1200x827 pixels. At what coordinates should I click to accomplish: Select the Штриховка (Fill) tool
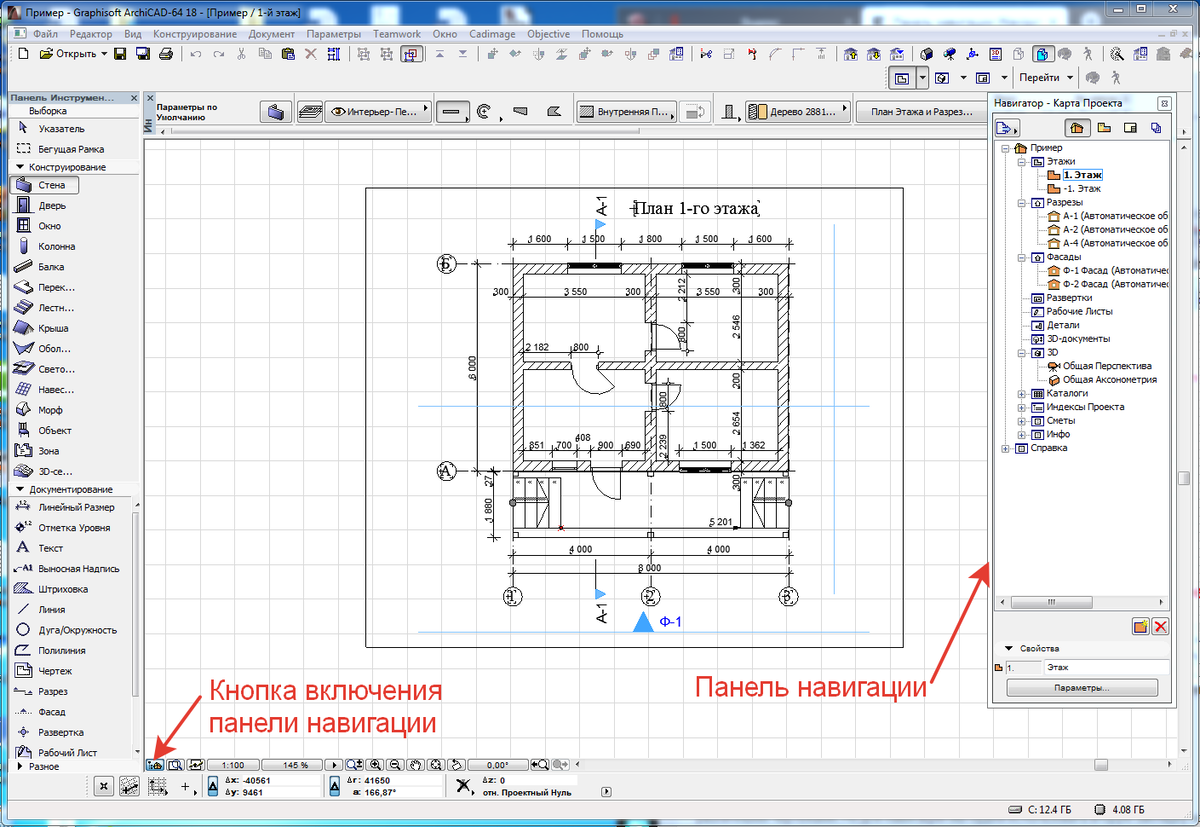click(x=52, y=589)
